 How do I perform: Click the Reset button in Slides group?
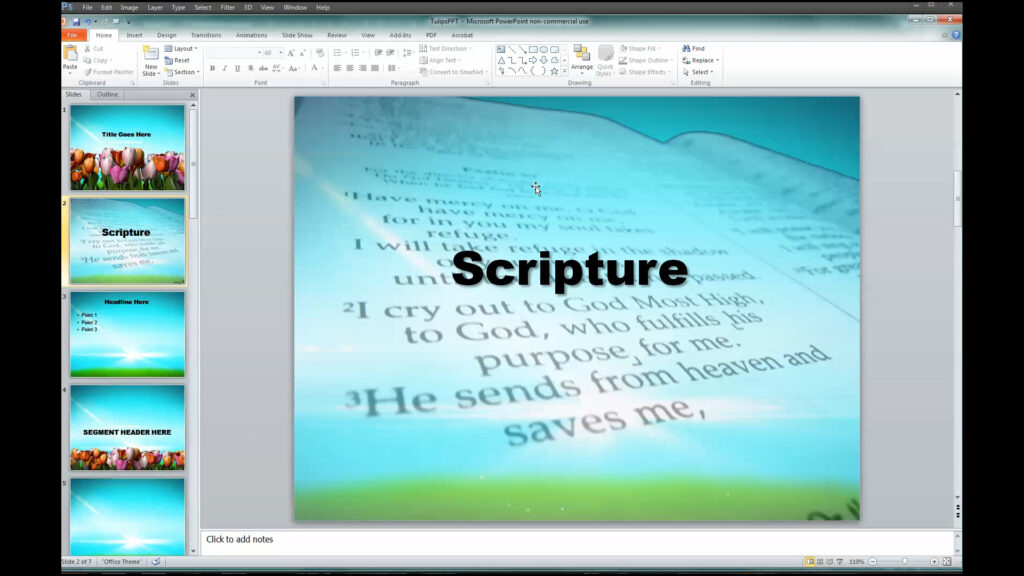pos(180,59)
